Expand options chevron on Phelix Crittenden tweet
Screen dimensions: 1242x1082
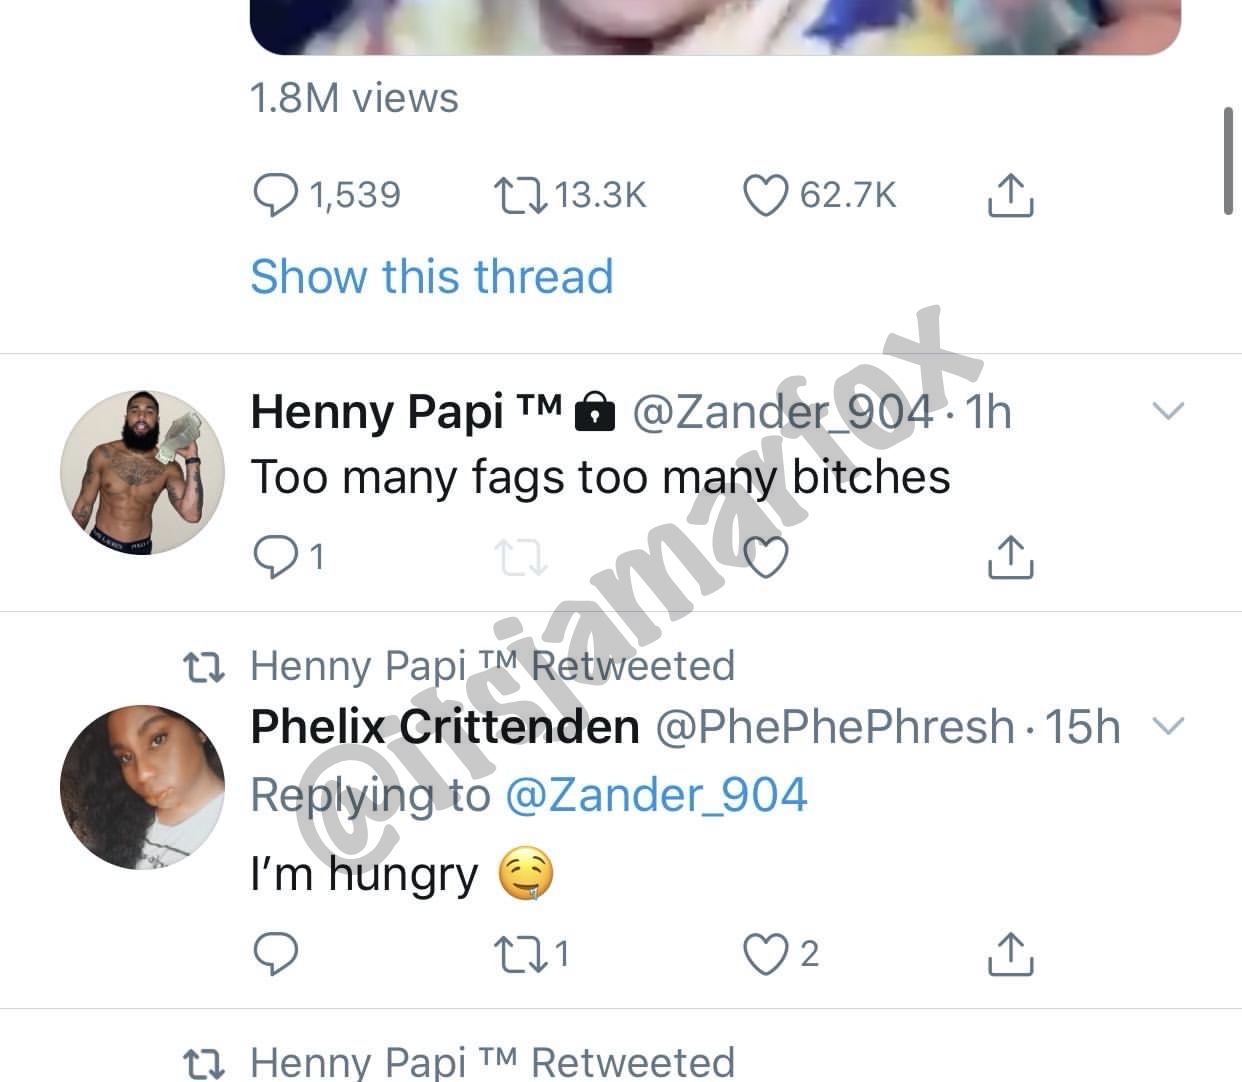(x=1168, y=726)
